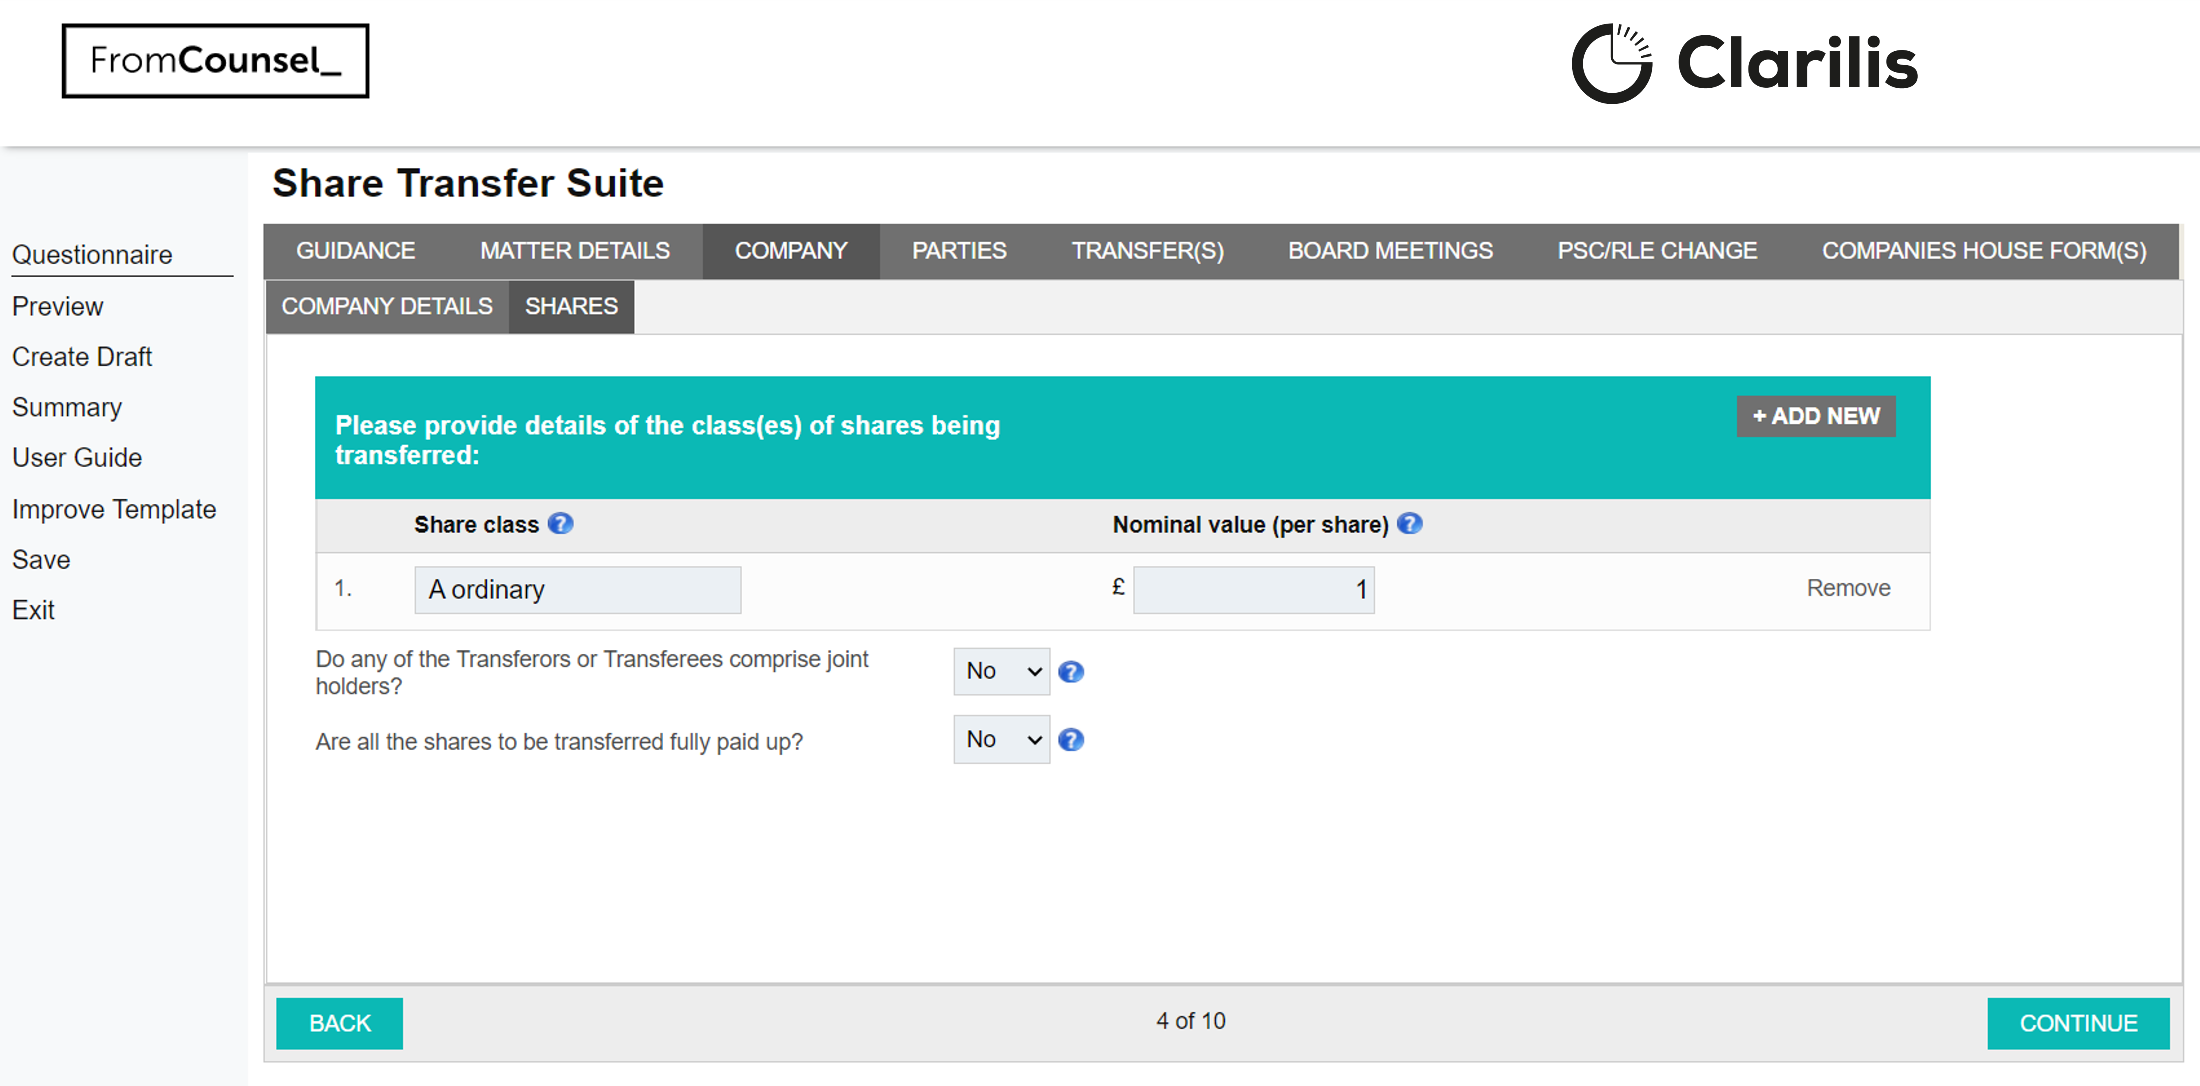Select the SHARES sub-tab
This screenshot has height=1086, width=2200.
coord(571,306)
